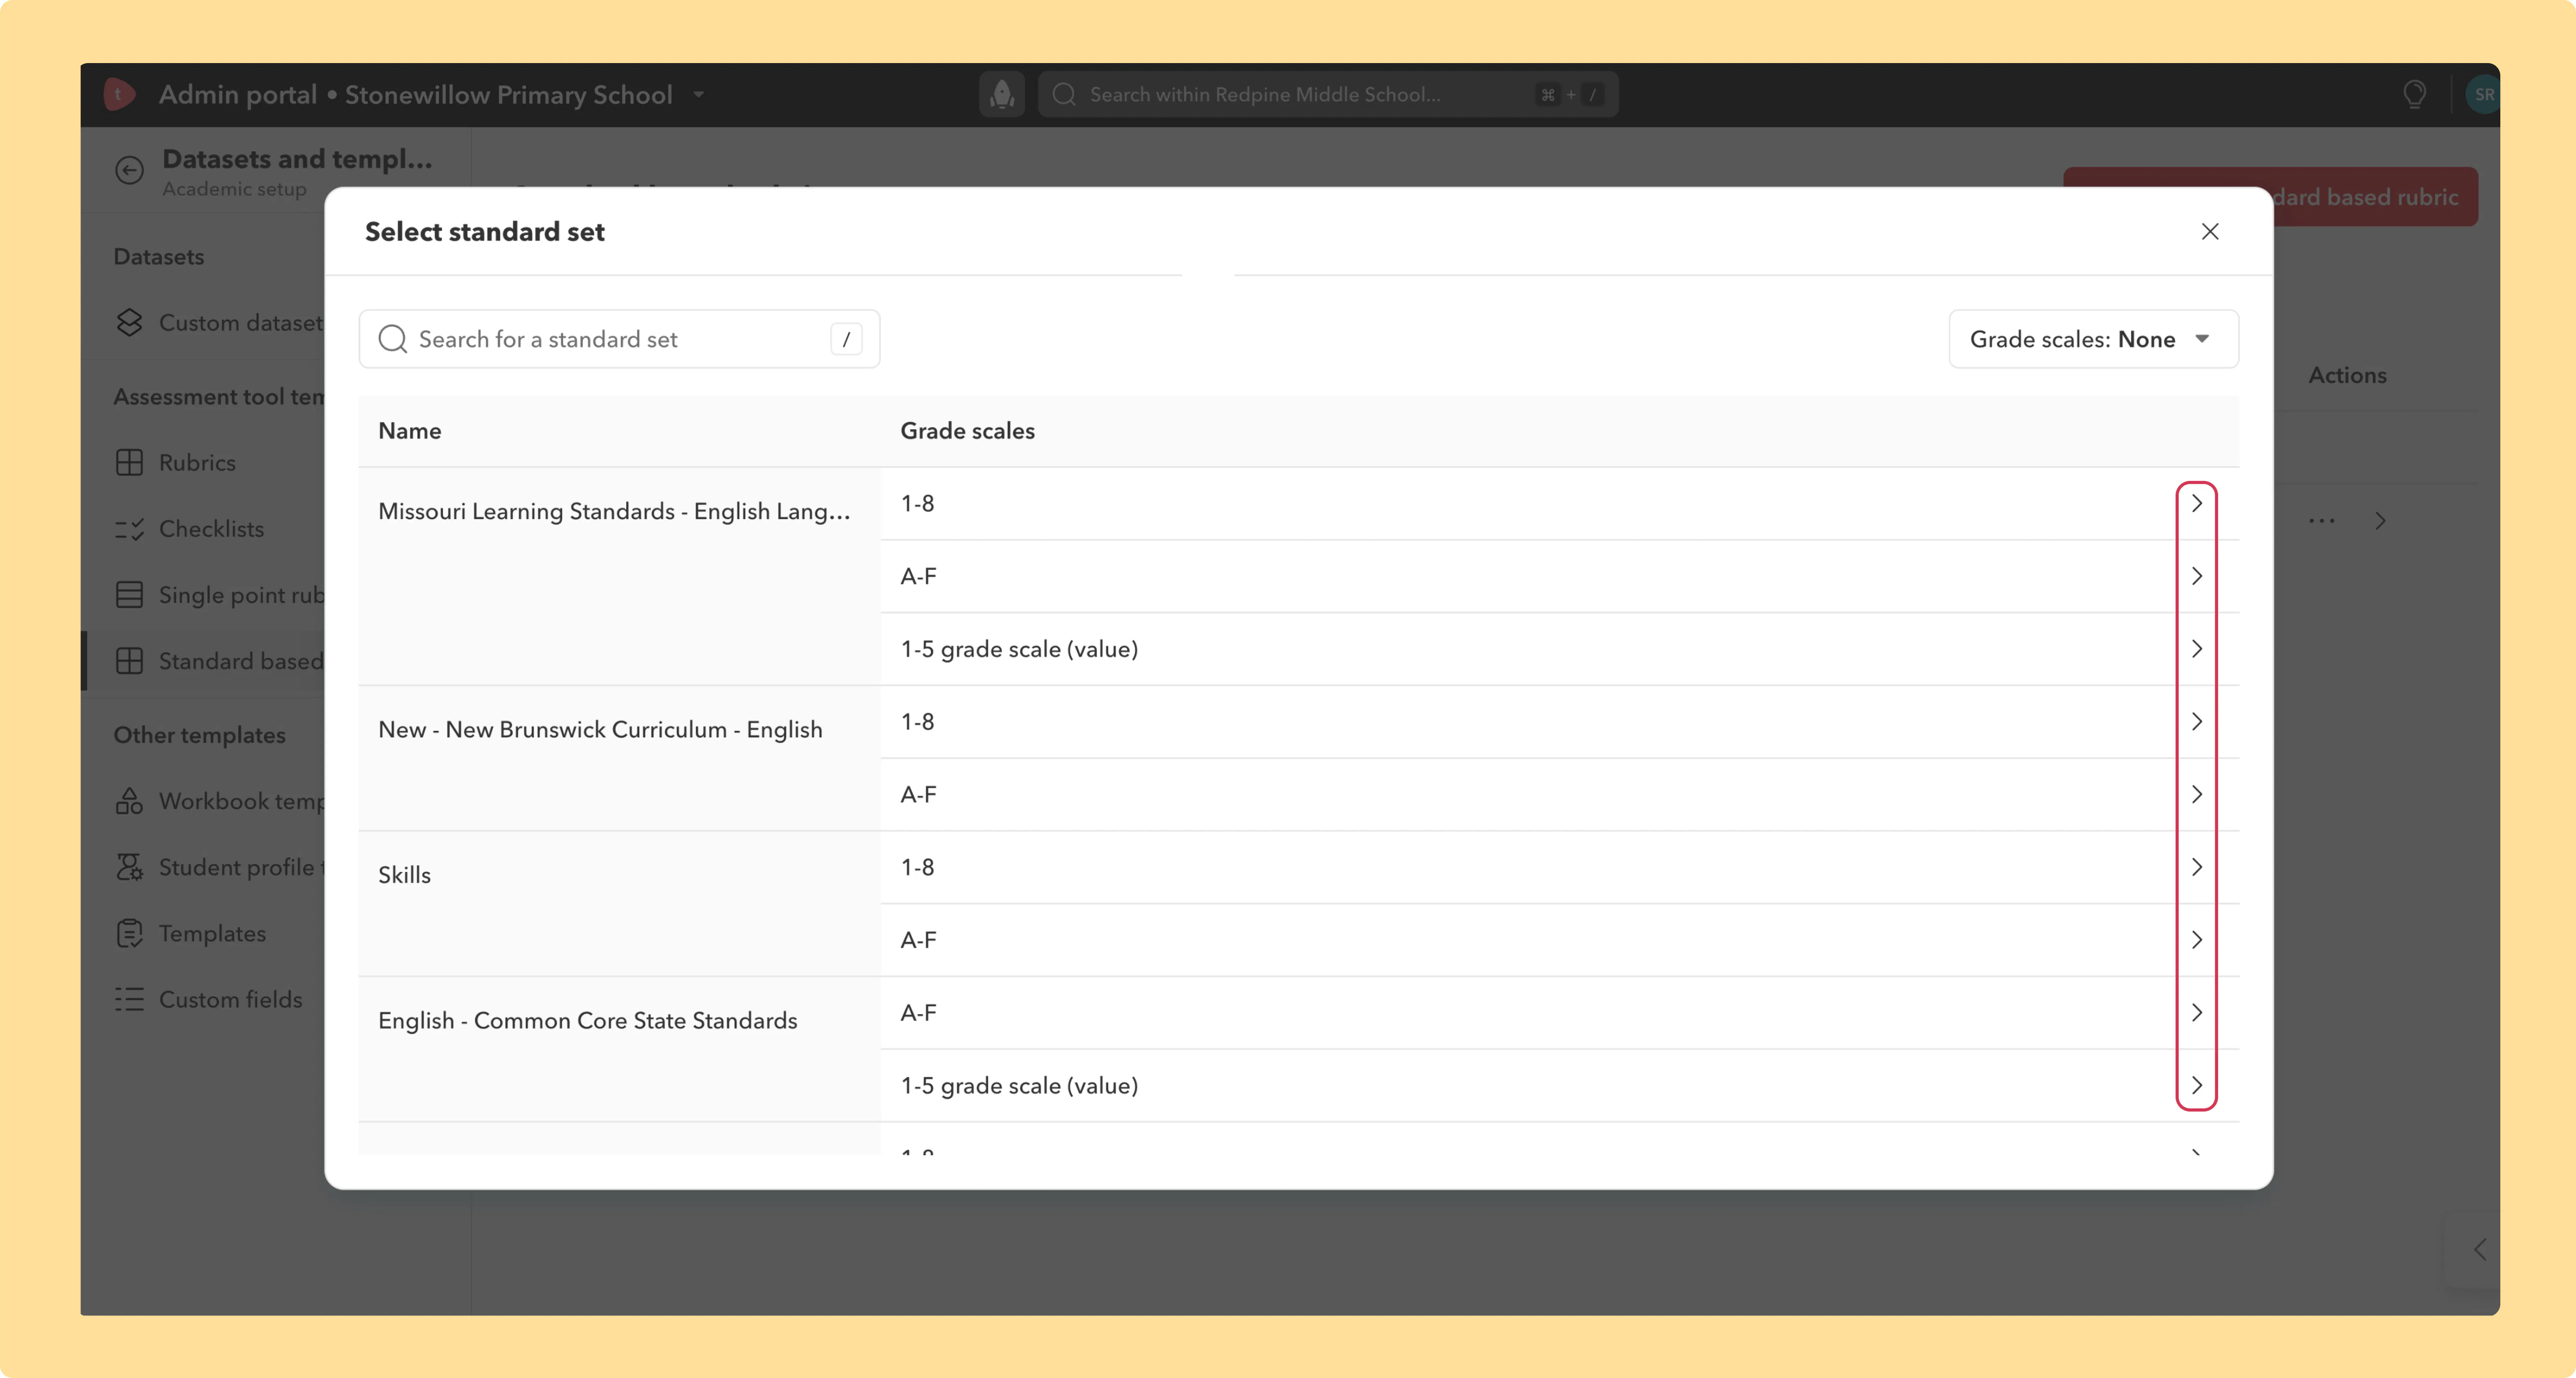Viewport: 2576px width, 1378px height.
Task: Click the Standard based rubric grid icon
Action: pos(129,661)
